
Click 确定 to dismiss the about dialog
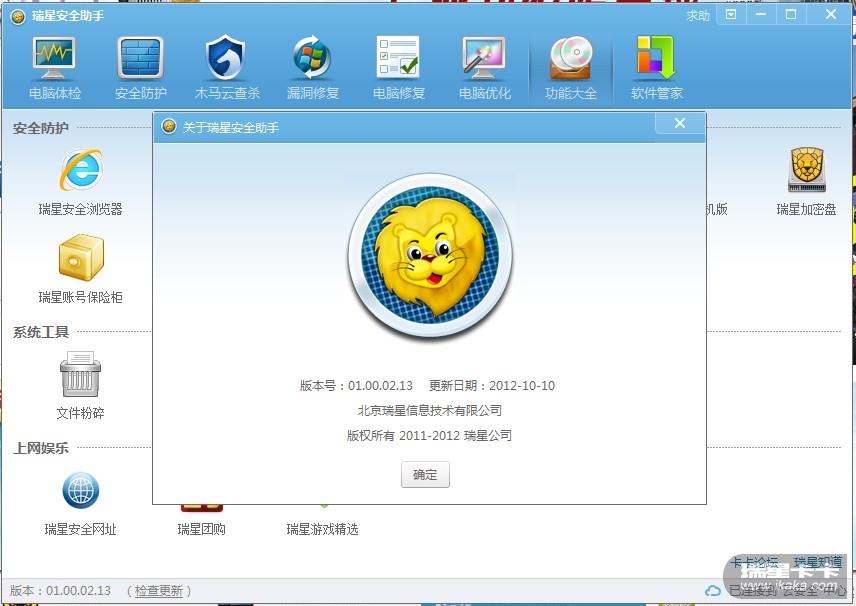tap(425, 474)
